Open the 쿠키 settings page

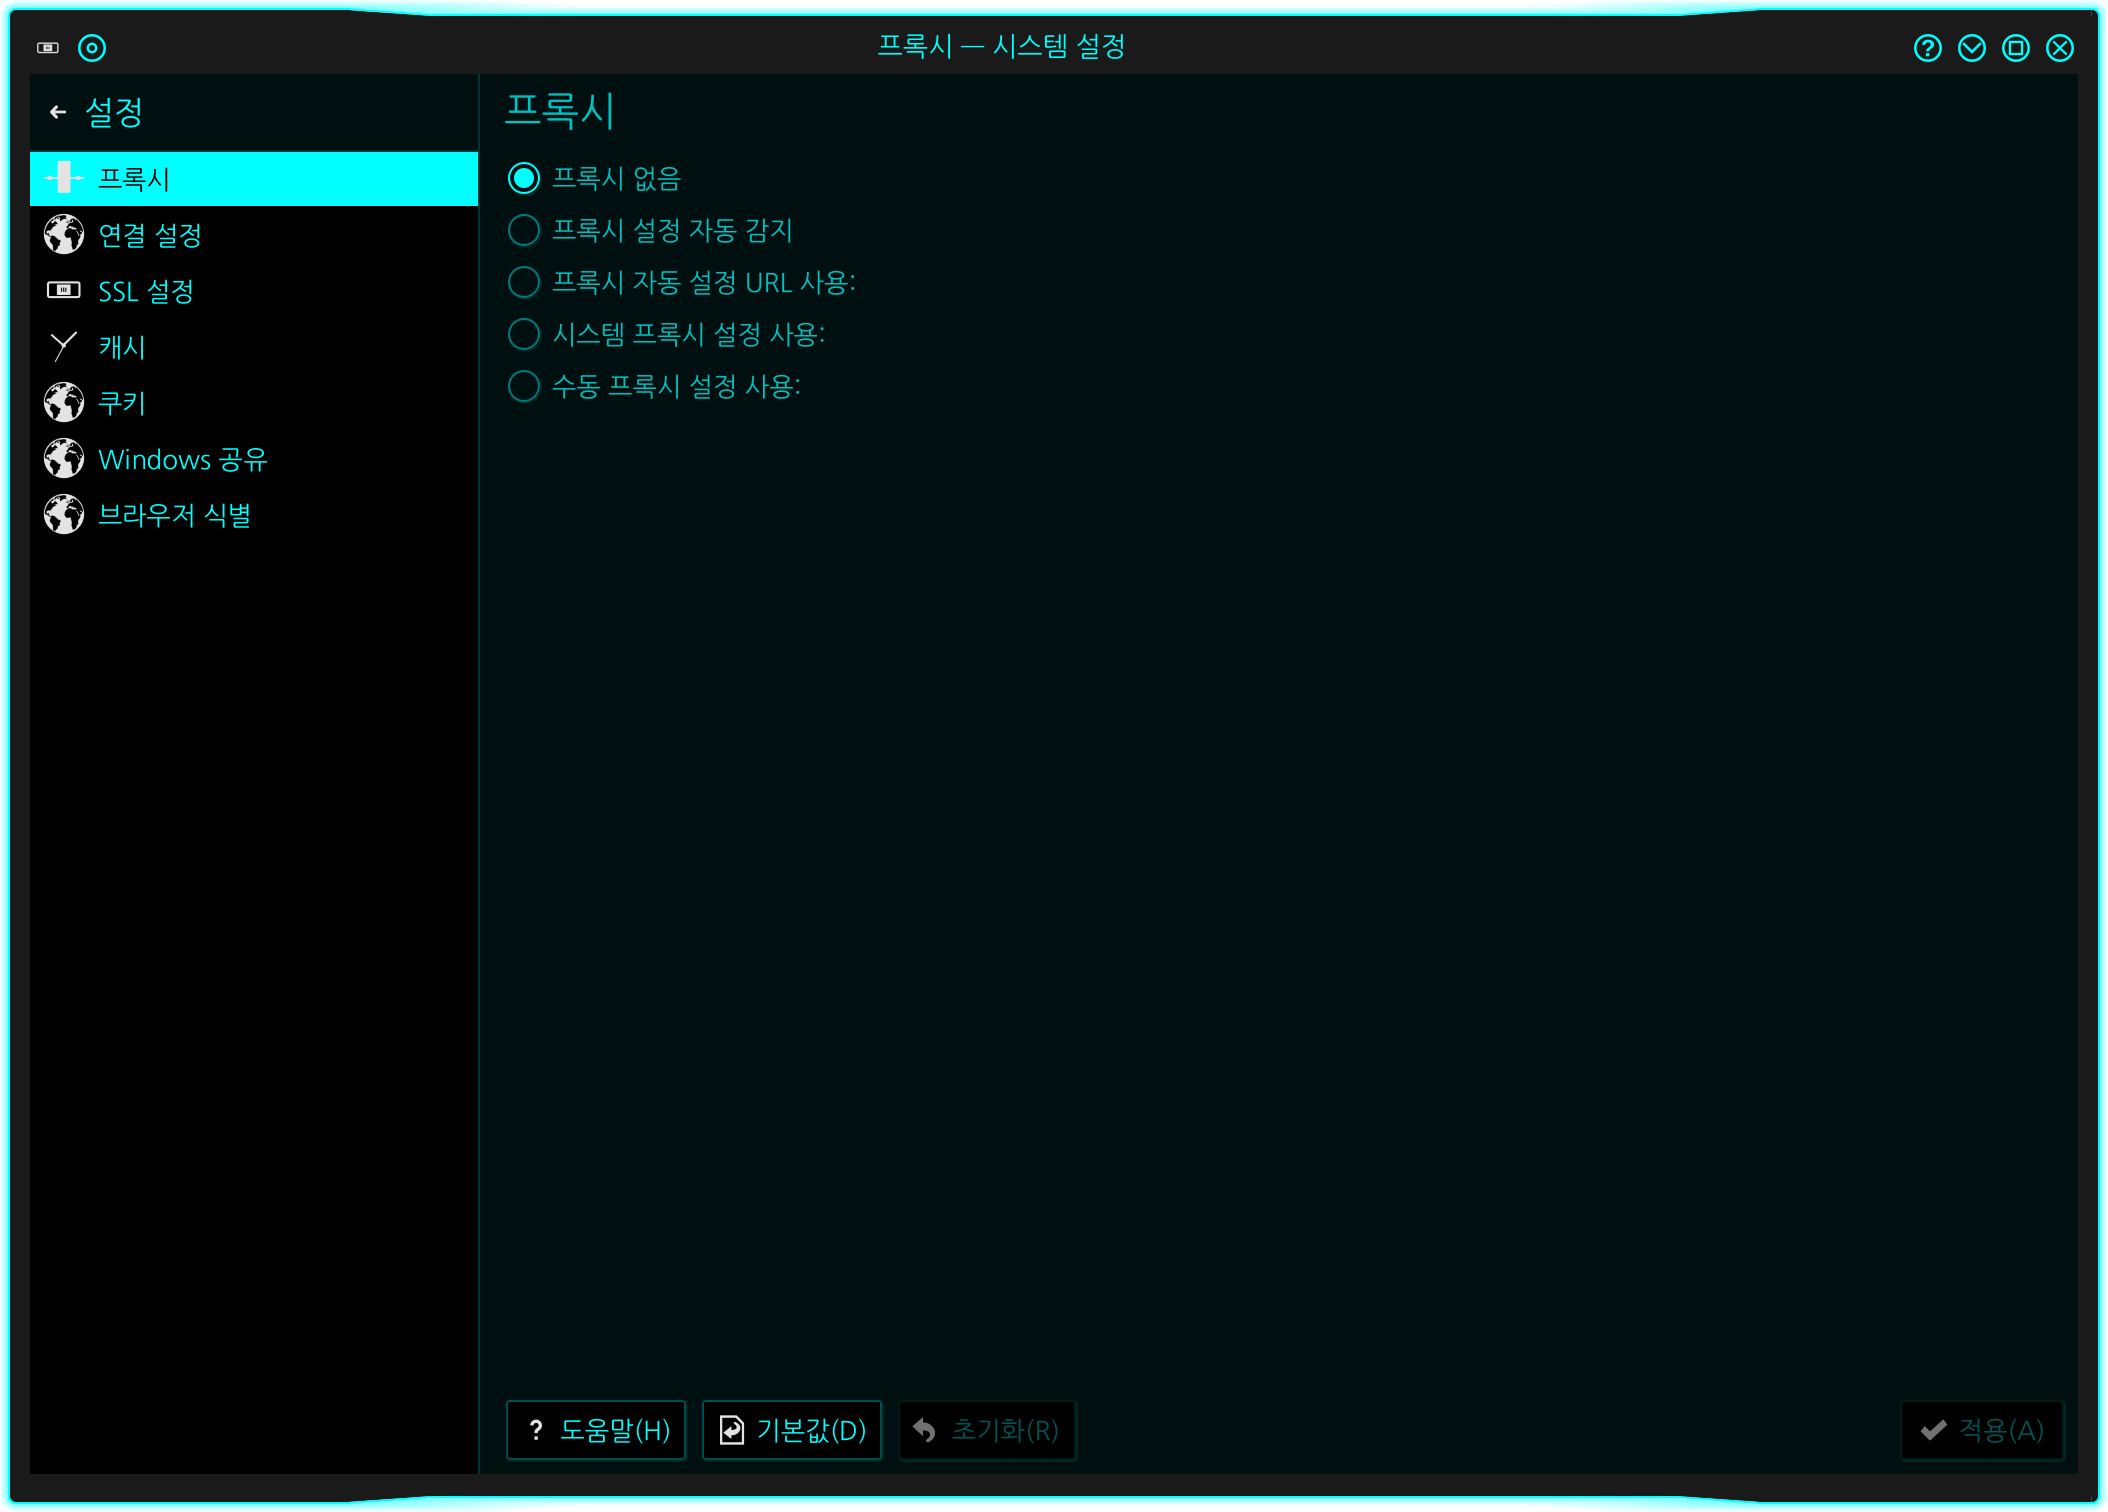pos(122,403)
